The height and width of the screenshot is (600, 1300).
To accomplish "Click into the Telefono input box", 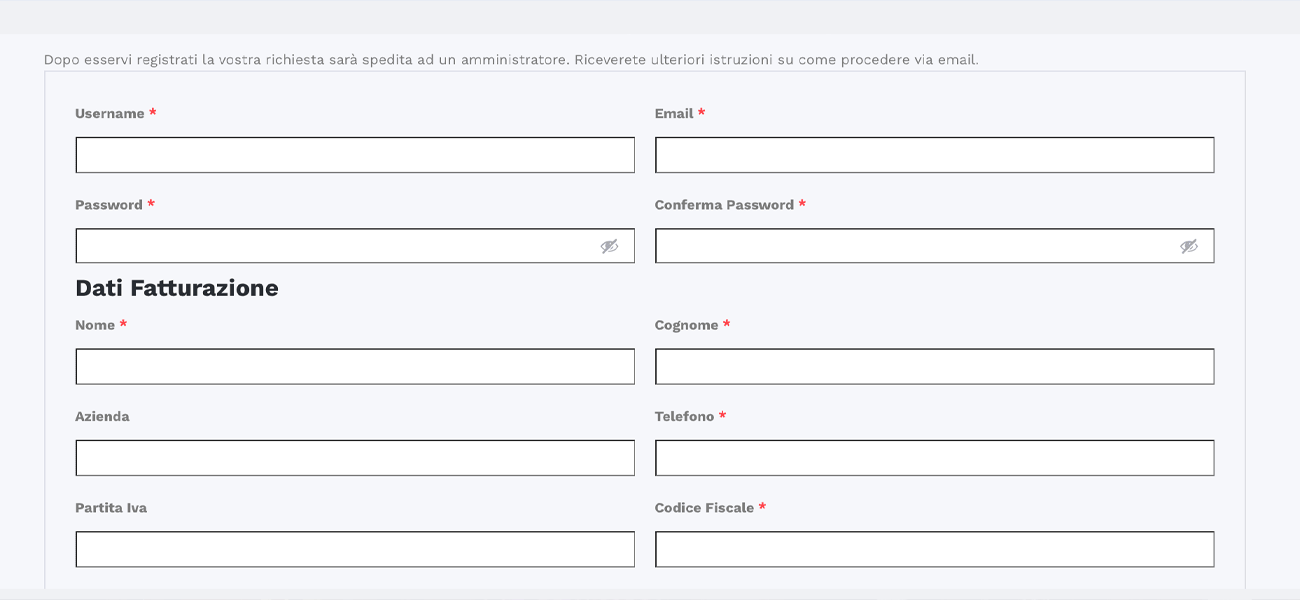I will click(934, 458).
